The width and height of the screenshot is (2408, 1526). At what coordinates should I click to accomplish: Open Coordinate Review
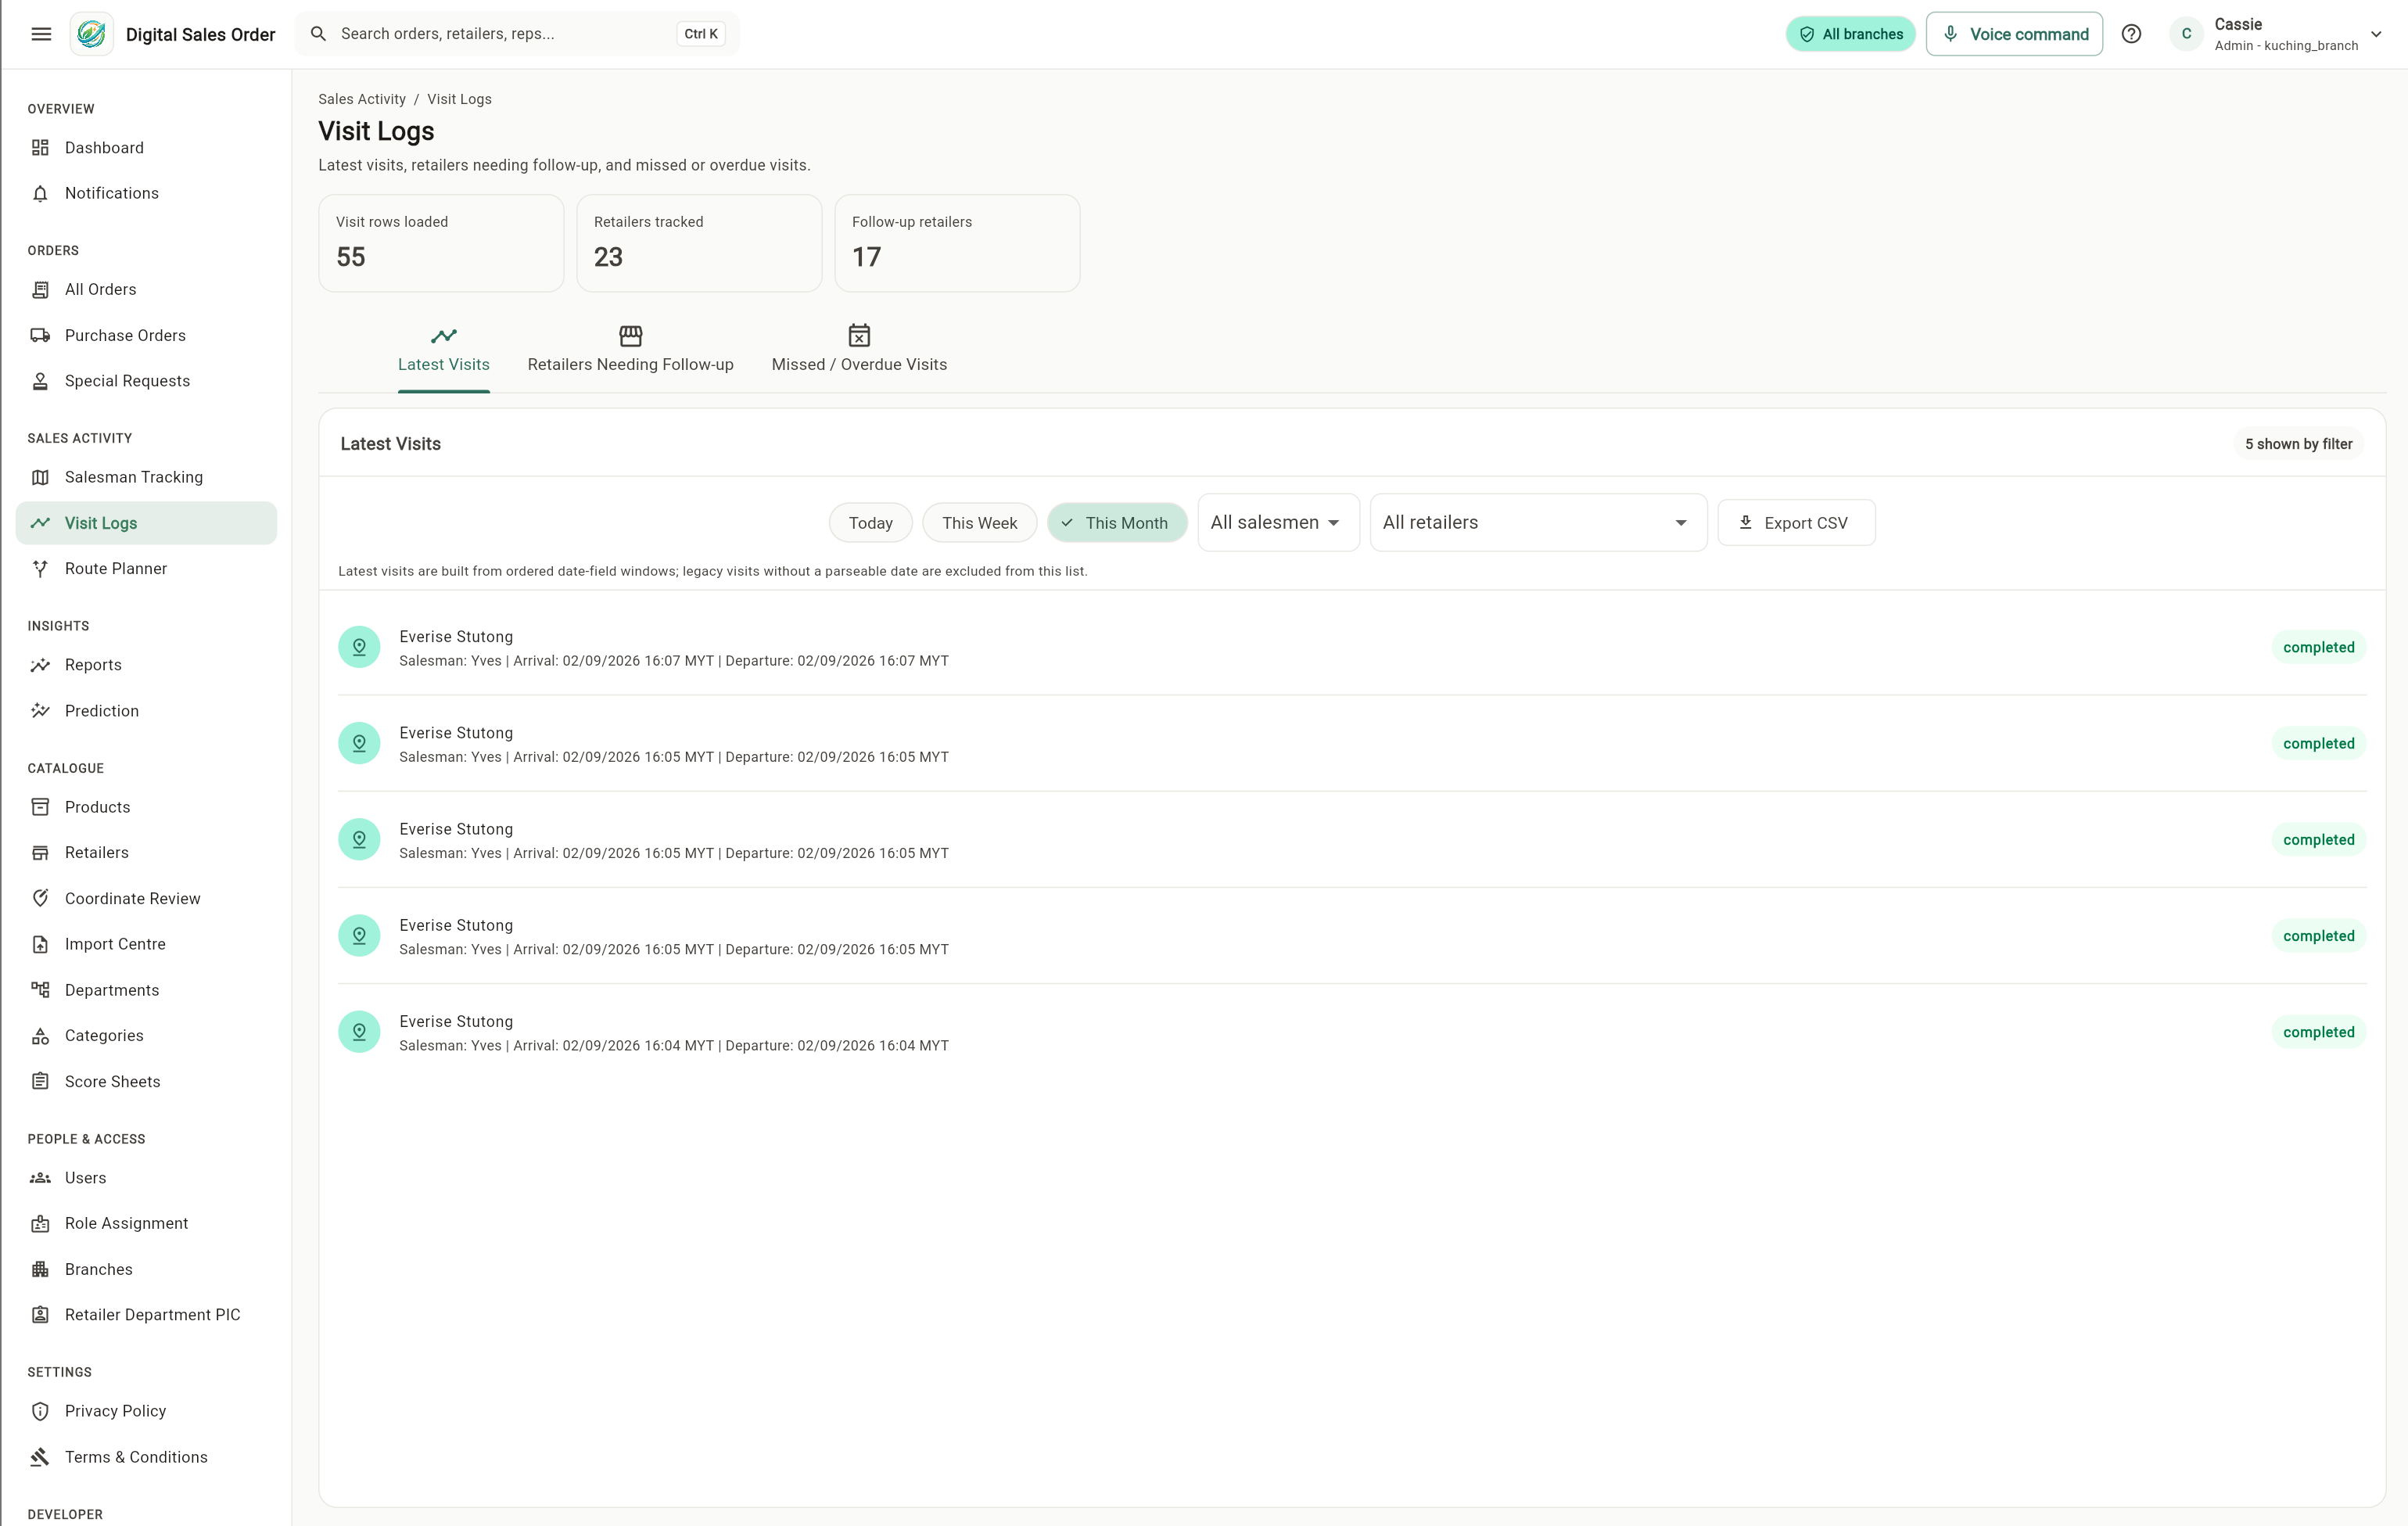pos(146,898)
